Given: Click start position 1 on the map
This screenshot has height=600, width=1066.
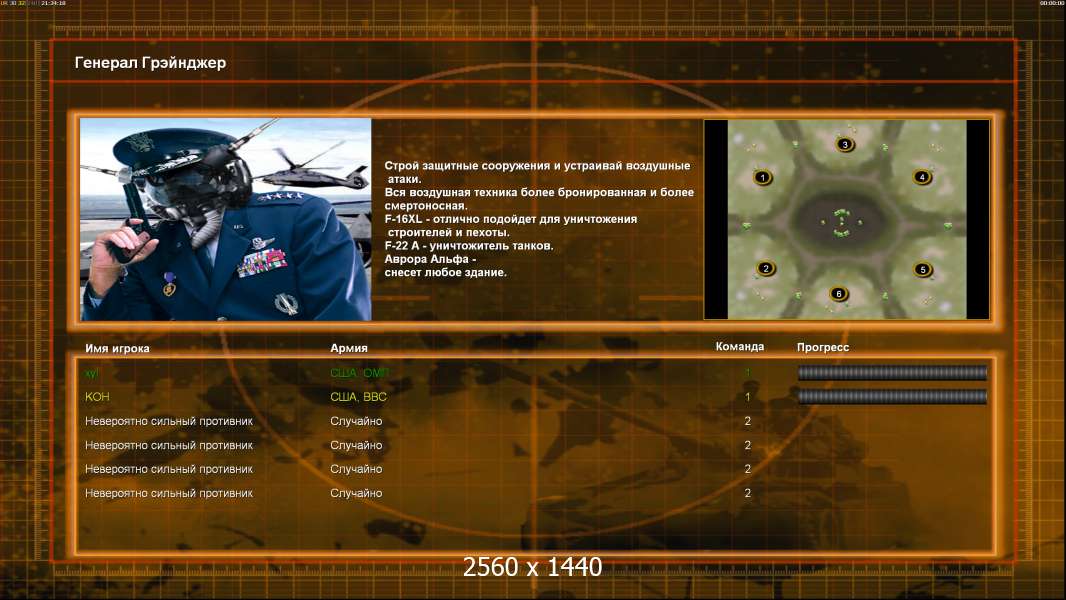Looking at the screenshot, I should coord(763,178).
